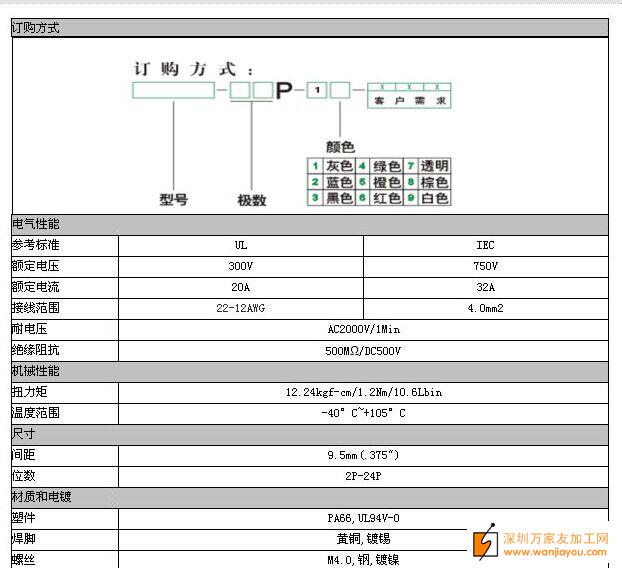The image size is (622, 568).
Task: Click the IEC column header cell
Action: point(485,245)
